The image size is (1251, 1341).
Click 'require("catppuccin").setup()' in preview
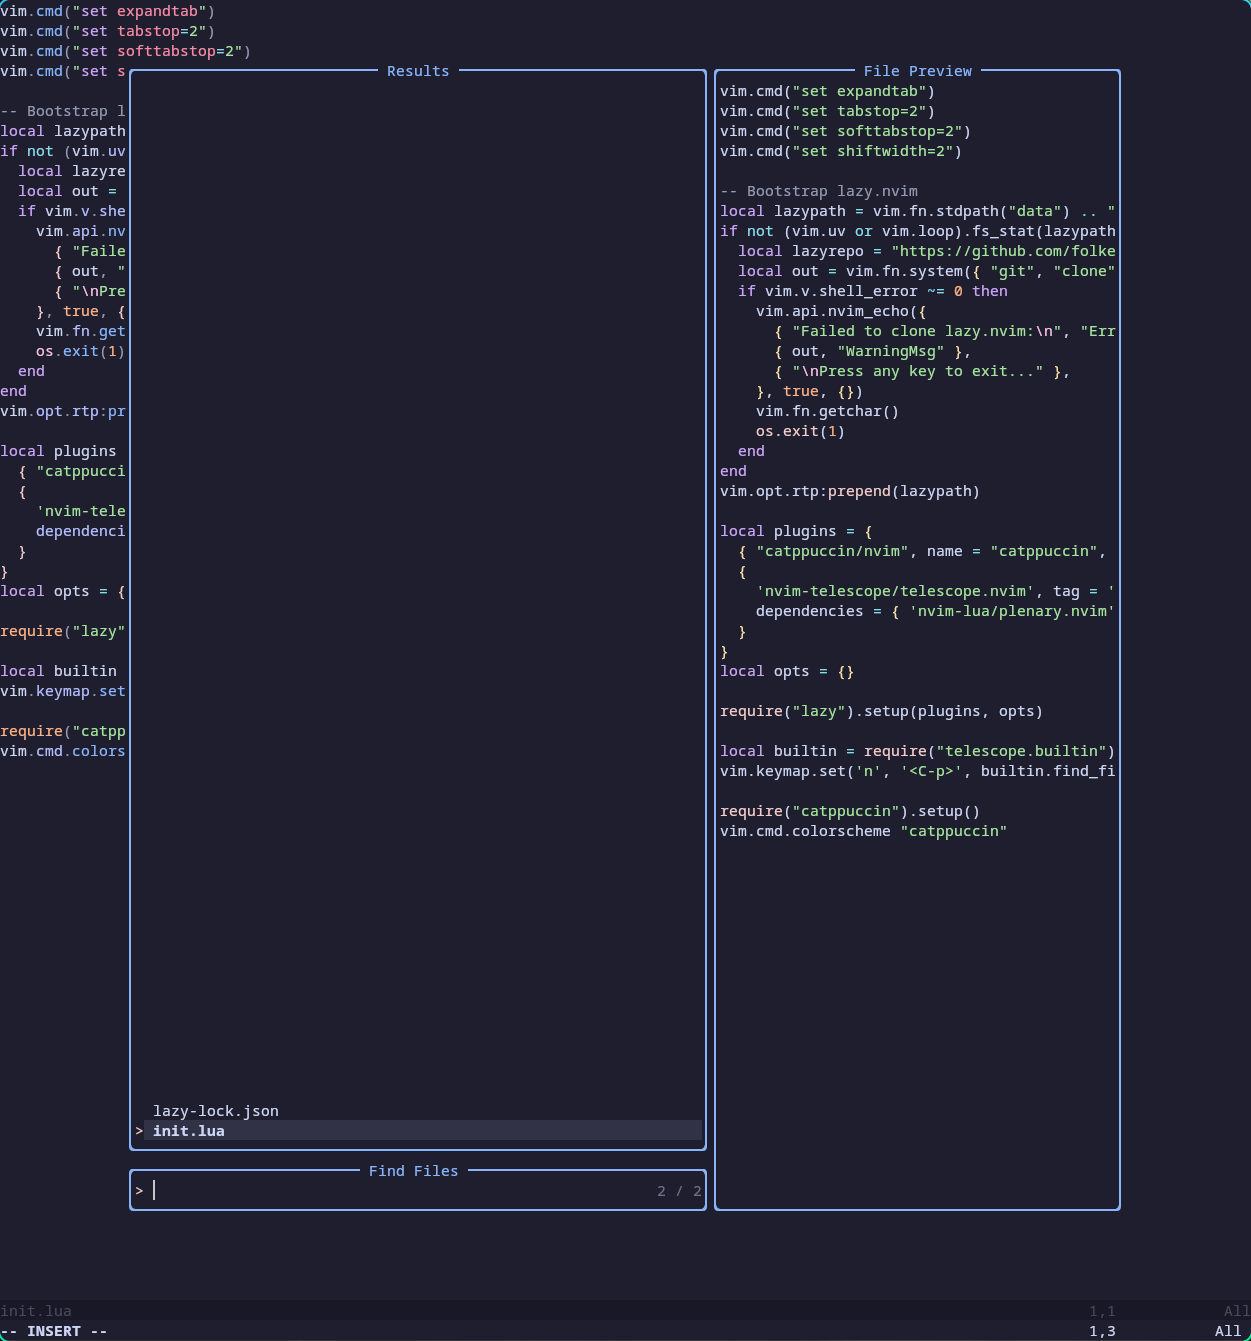pos(850,811)
